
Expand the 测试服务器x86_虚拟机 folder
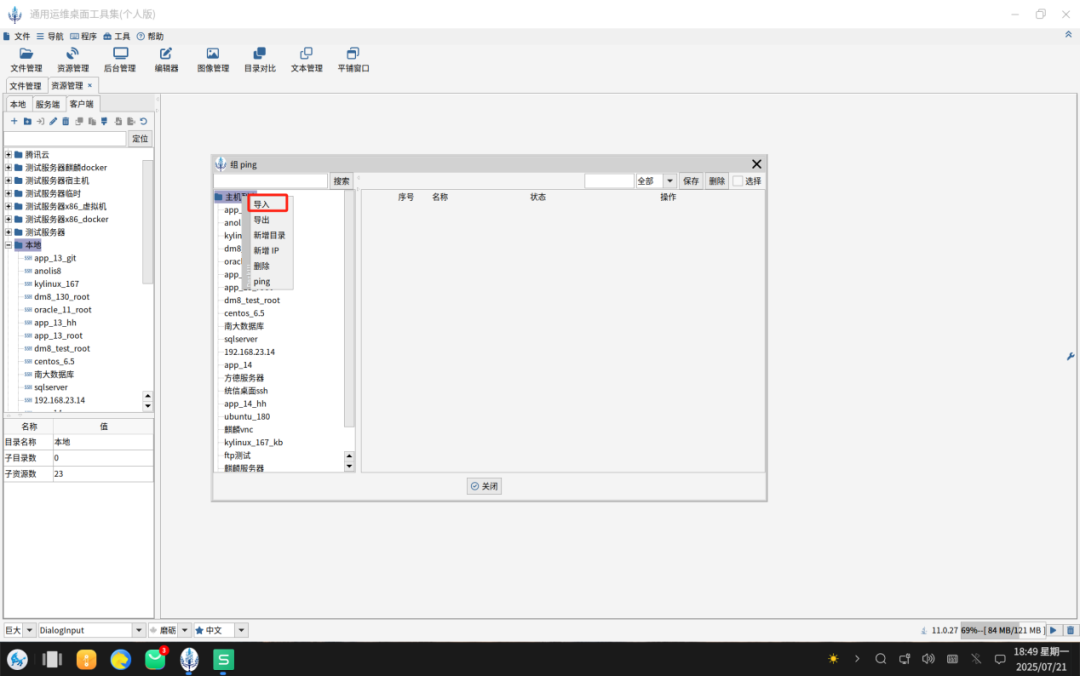(x=8, y=206)
